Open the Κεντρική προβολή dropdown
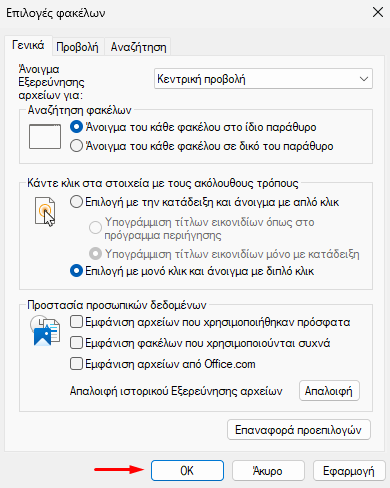 (263, 79)
